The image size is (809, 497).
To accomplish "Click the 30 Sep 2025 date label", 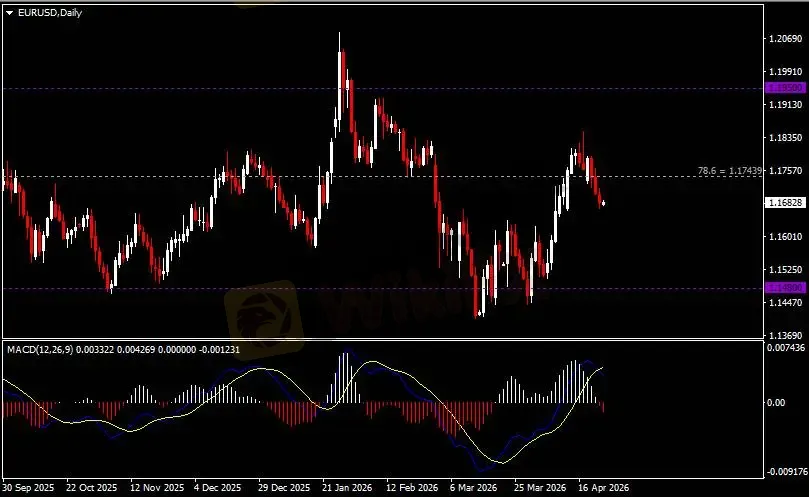I will 27,489.
